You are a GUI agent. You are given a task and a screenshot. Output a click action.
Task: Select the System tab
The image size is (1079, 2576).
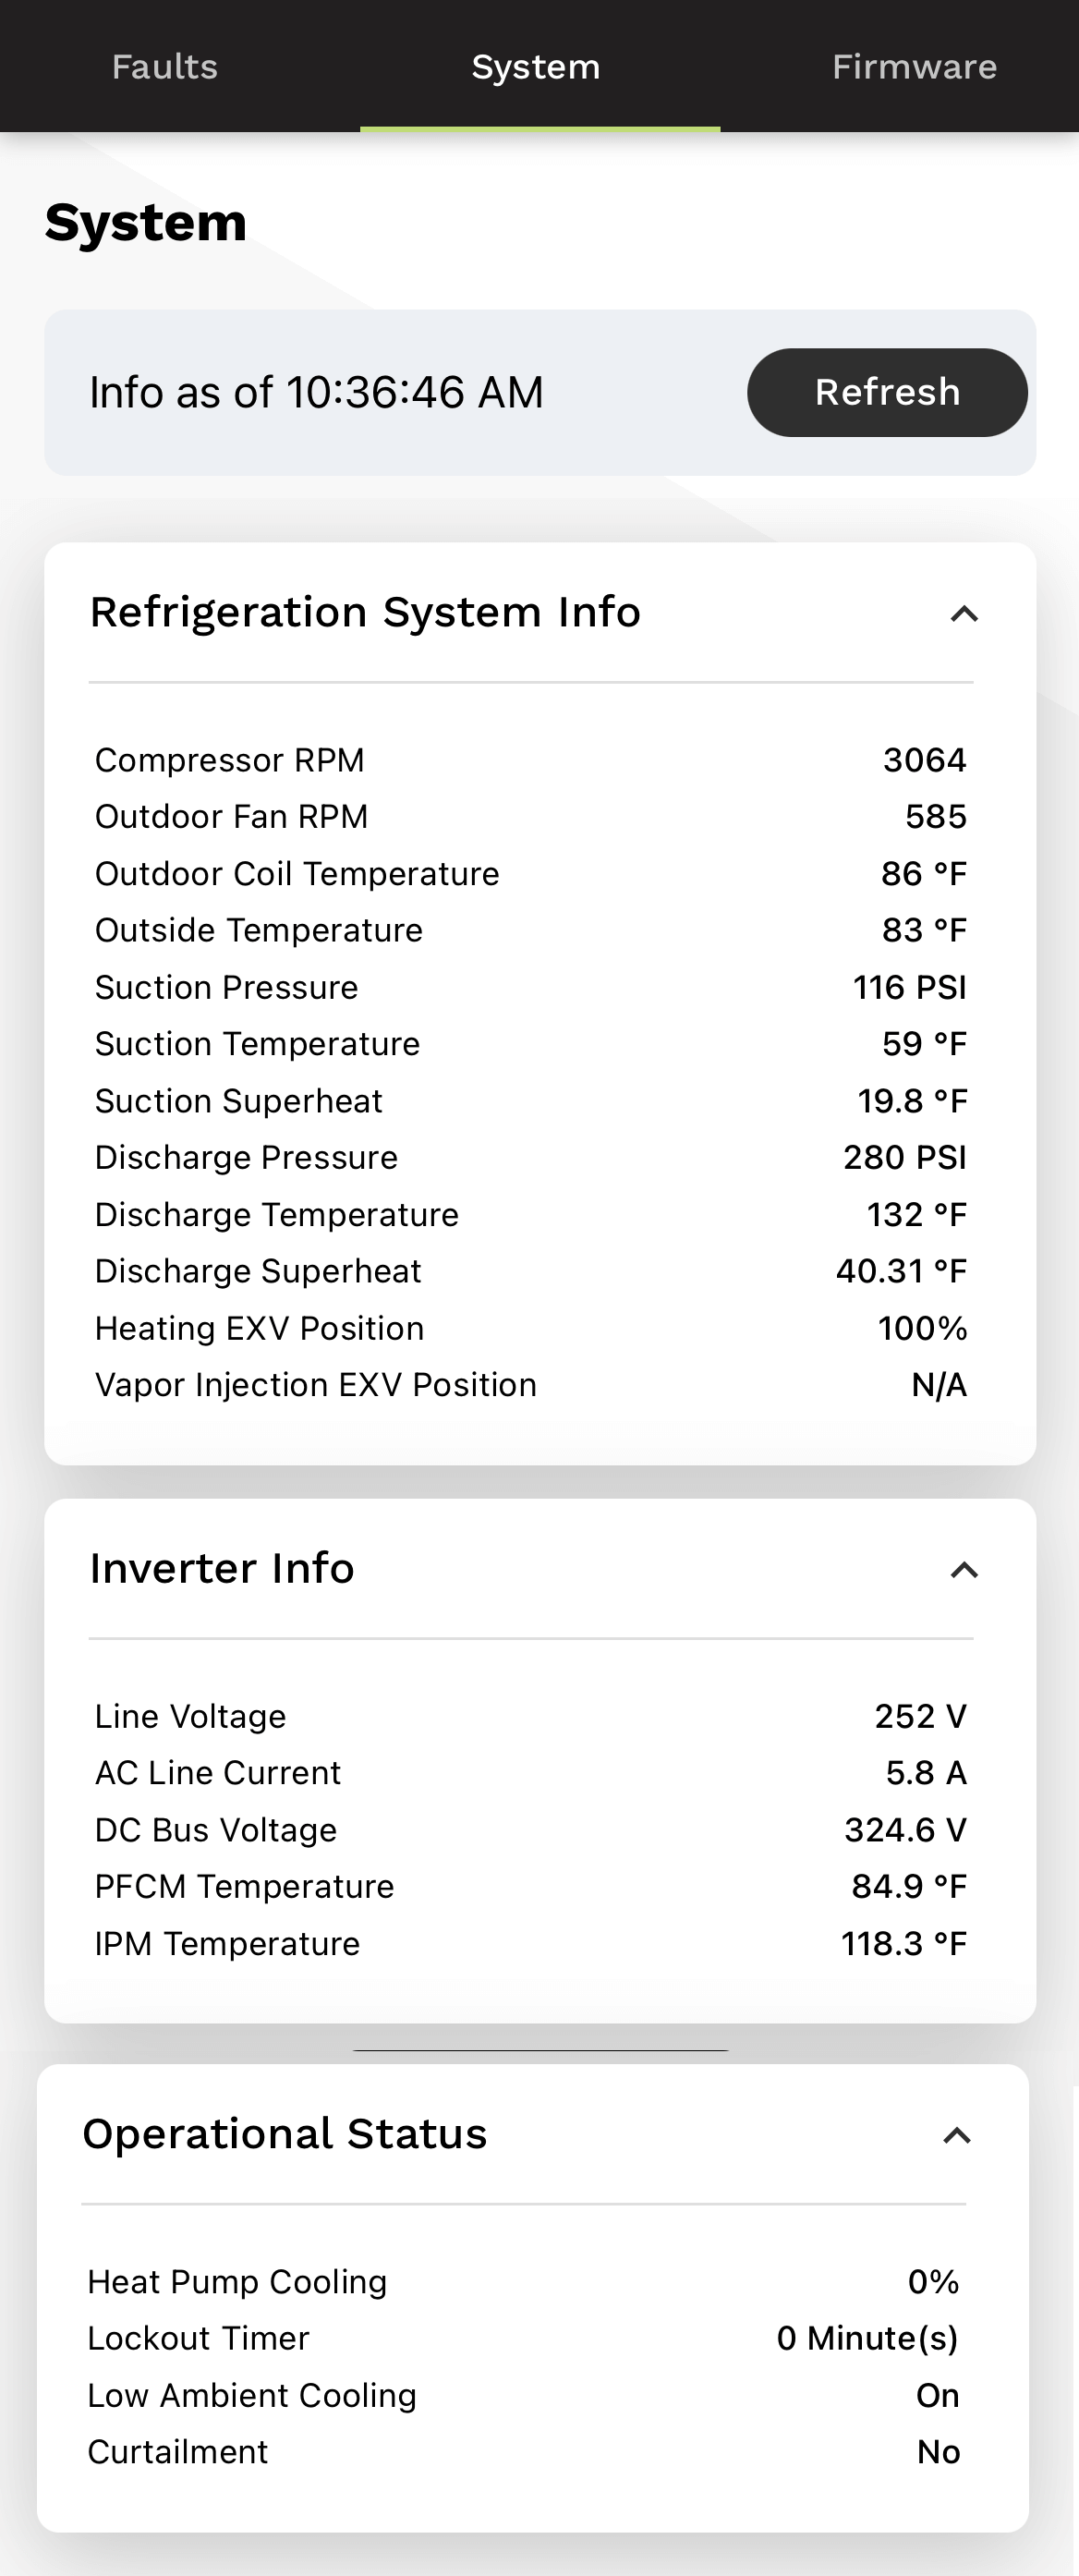[x=536, y=67]
